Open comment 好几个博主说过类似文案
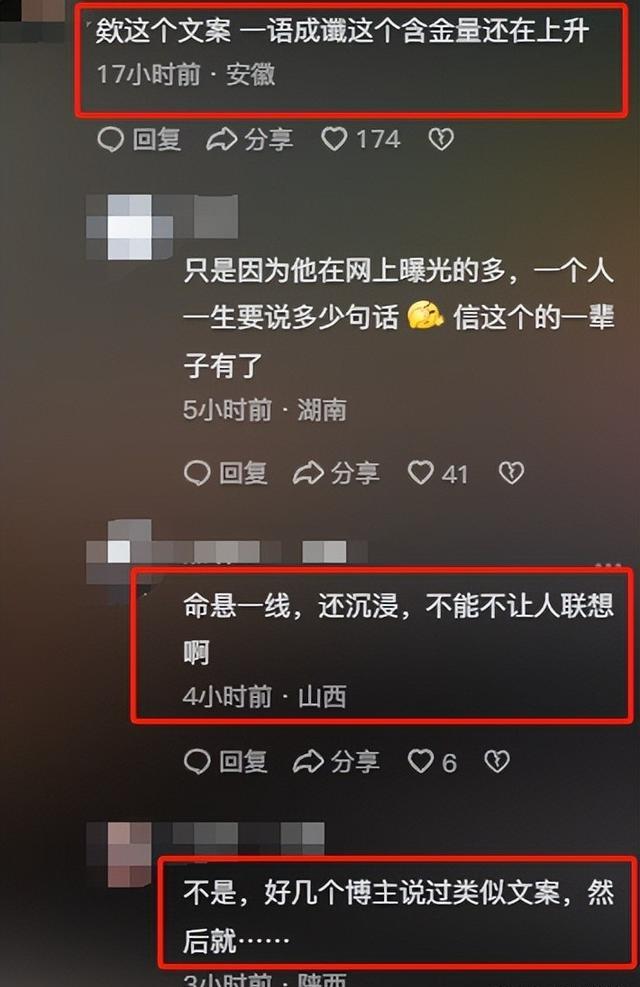The image size is (640, 987). tap(399, 916)
